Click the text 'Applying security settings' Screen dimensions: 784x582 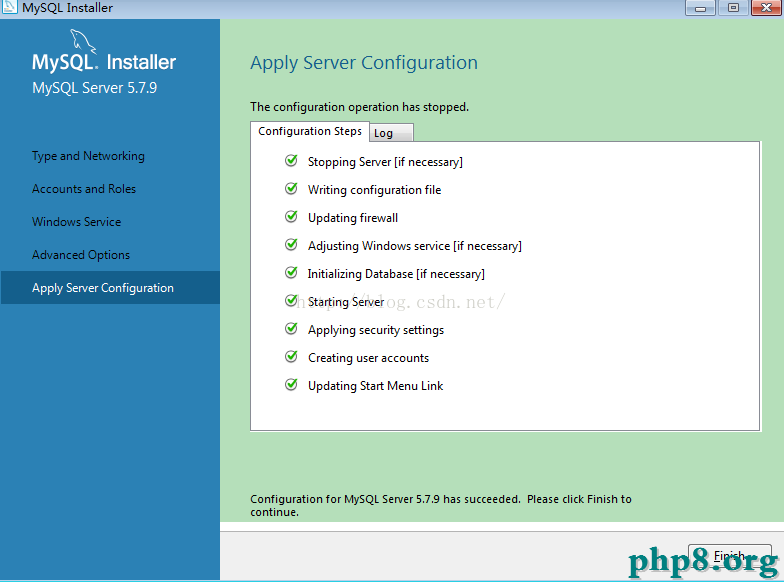[x=376, y=330]
